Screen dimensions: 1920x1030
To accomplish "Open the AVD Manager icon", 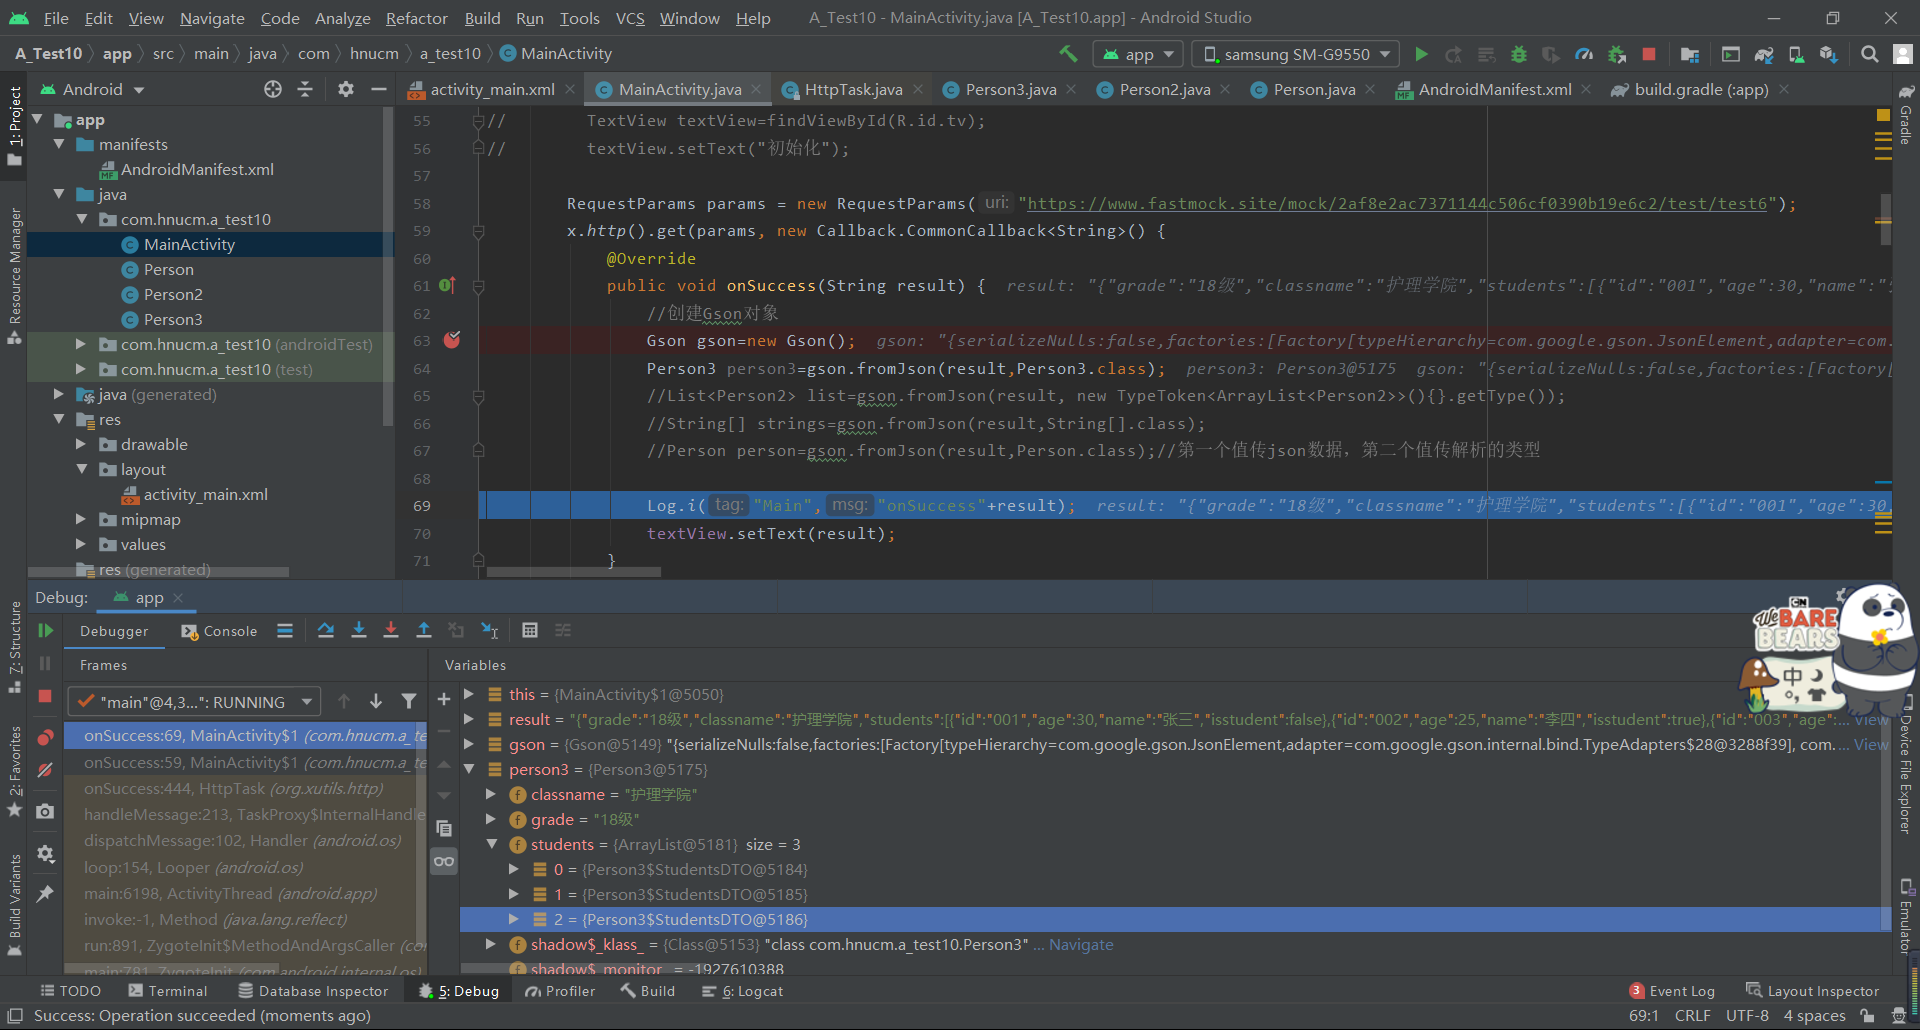I will tap(1797, 54).
